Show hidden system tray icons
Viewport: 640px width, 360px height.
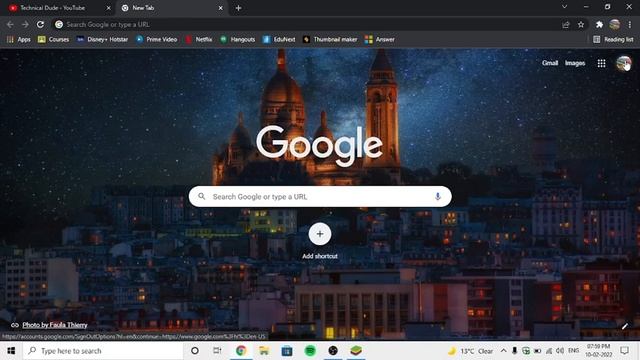(x=504, y=351)
